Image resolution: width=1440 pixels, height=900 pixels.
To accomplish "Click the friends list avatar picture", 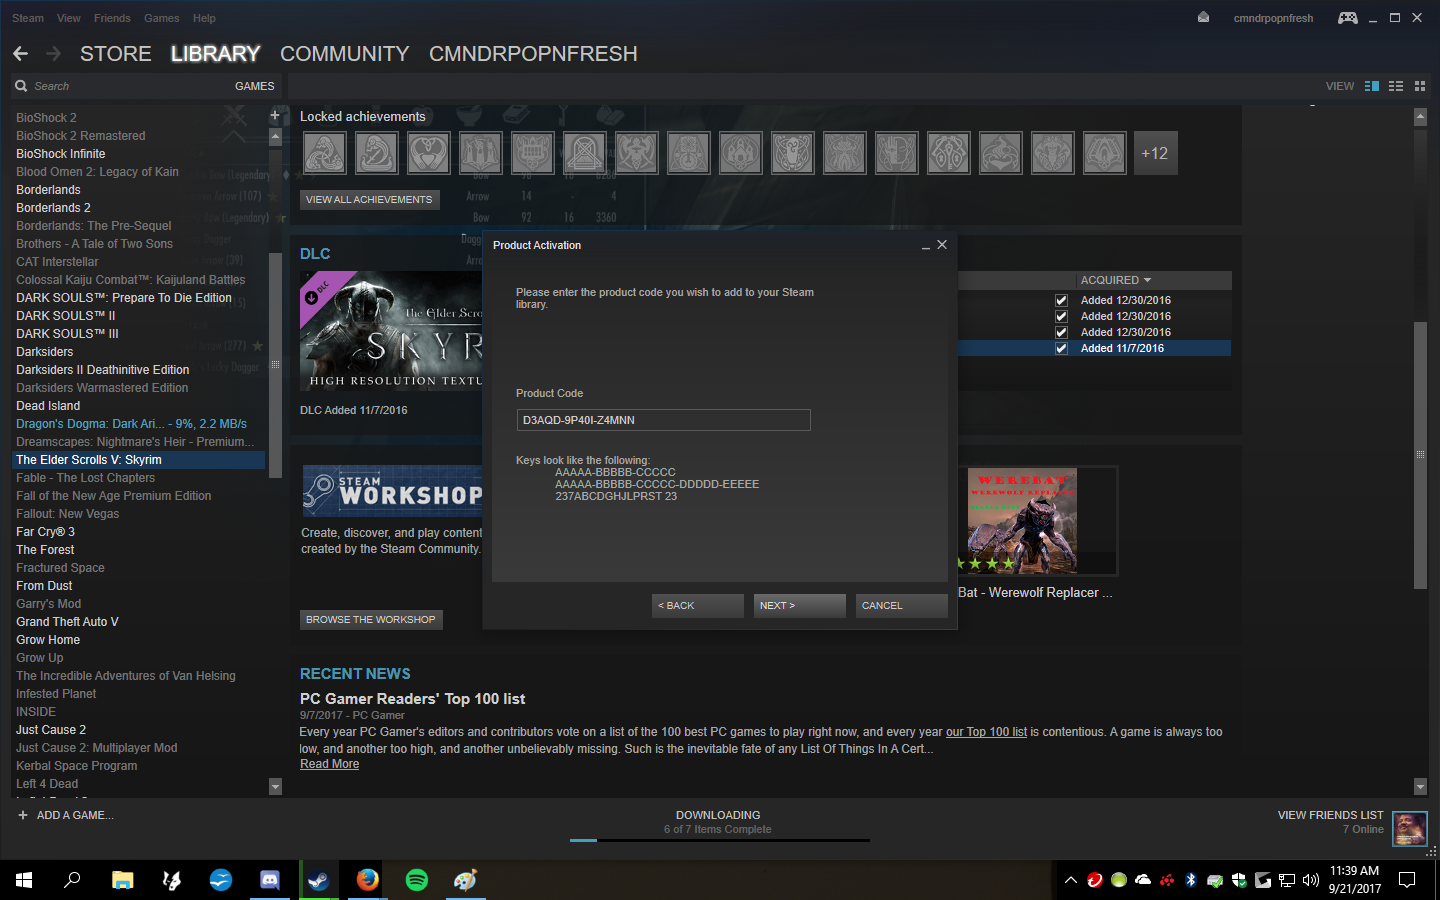I will pyautogui.click(x=1410, y=829).
